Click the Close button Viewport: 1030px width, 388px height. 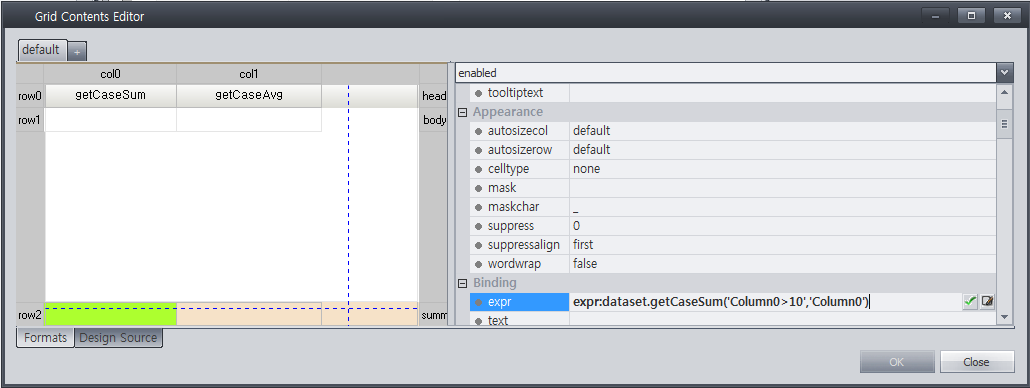(x=976, y=362)
